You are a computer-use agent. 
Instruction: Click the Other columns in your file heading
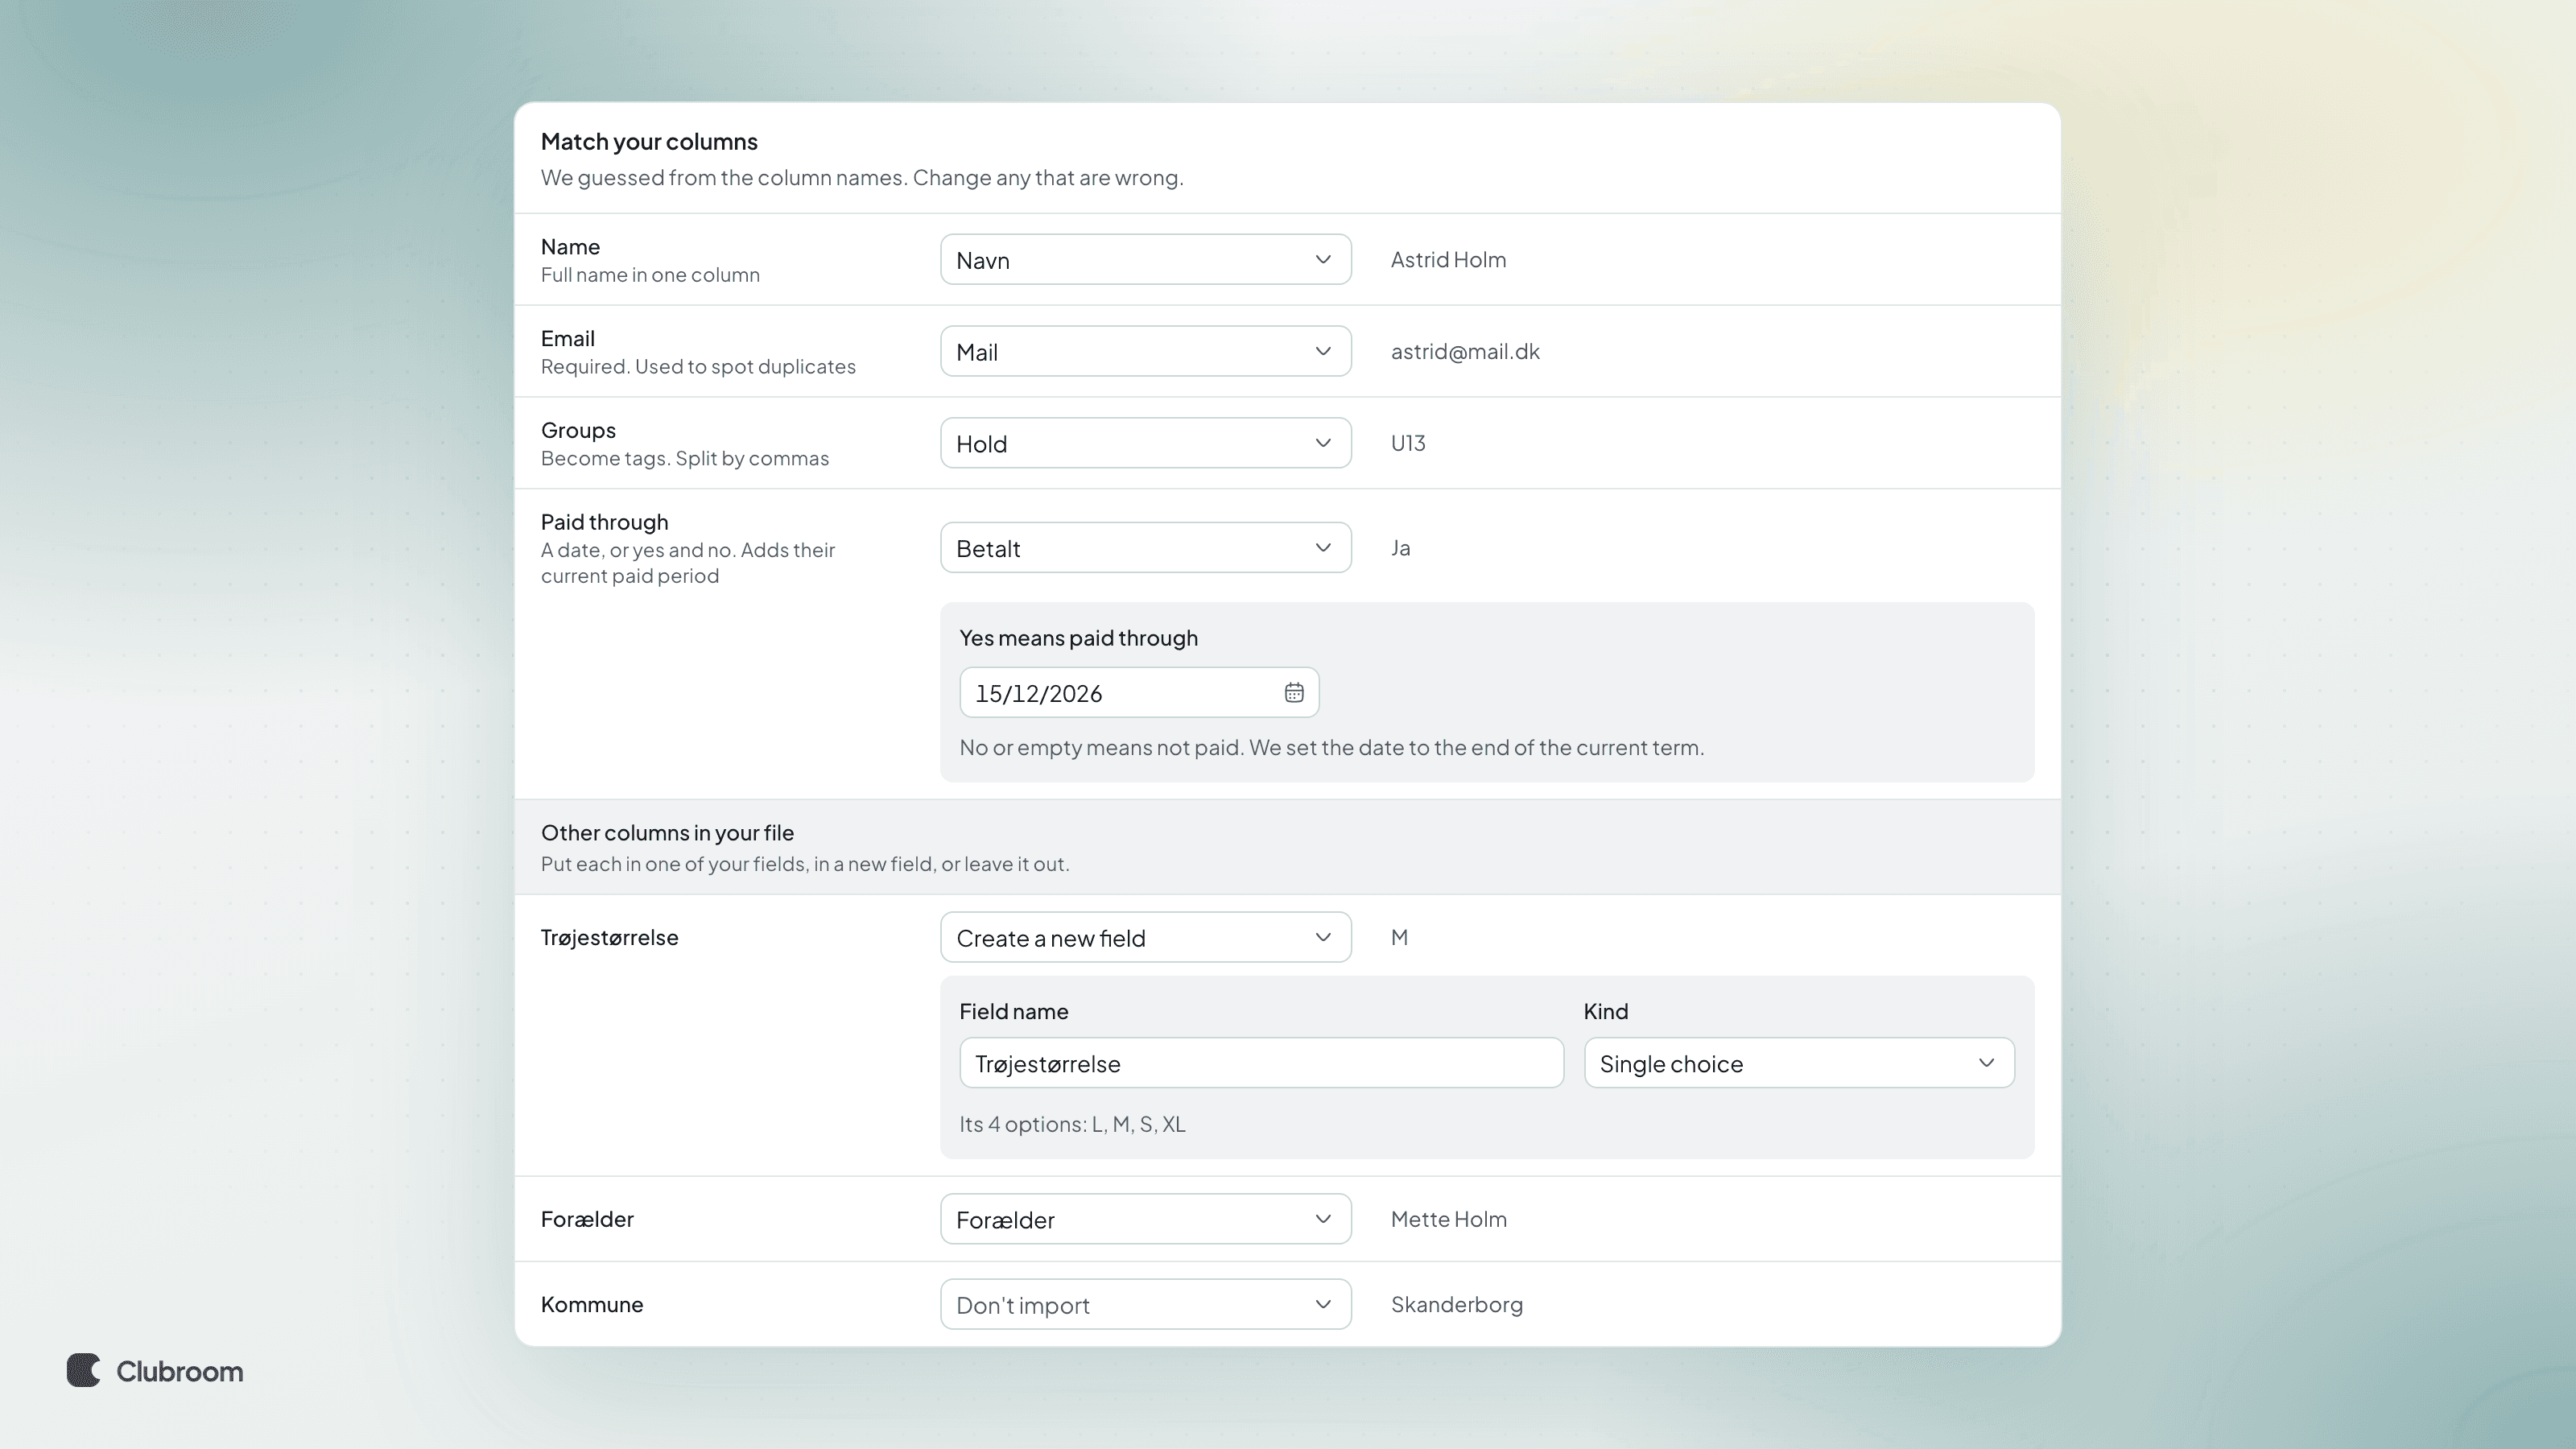(667, 833)
